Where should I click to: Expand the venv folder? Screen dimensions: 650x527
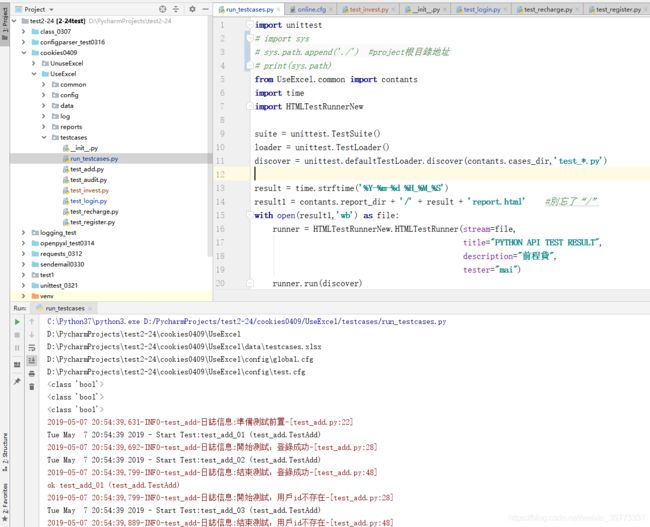click(24, 296)
